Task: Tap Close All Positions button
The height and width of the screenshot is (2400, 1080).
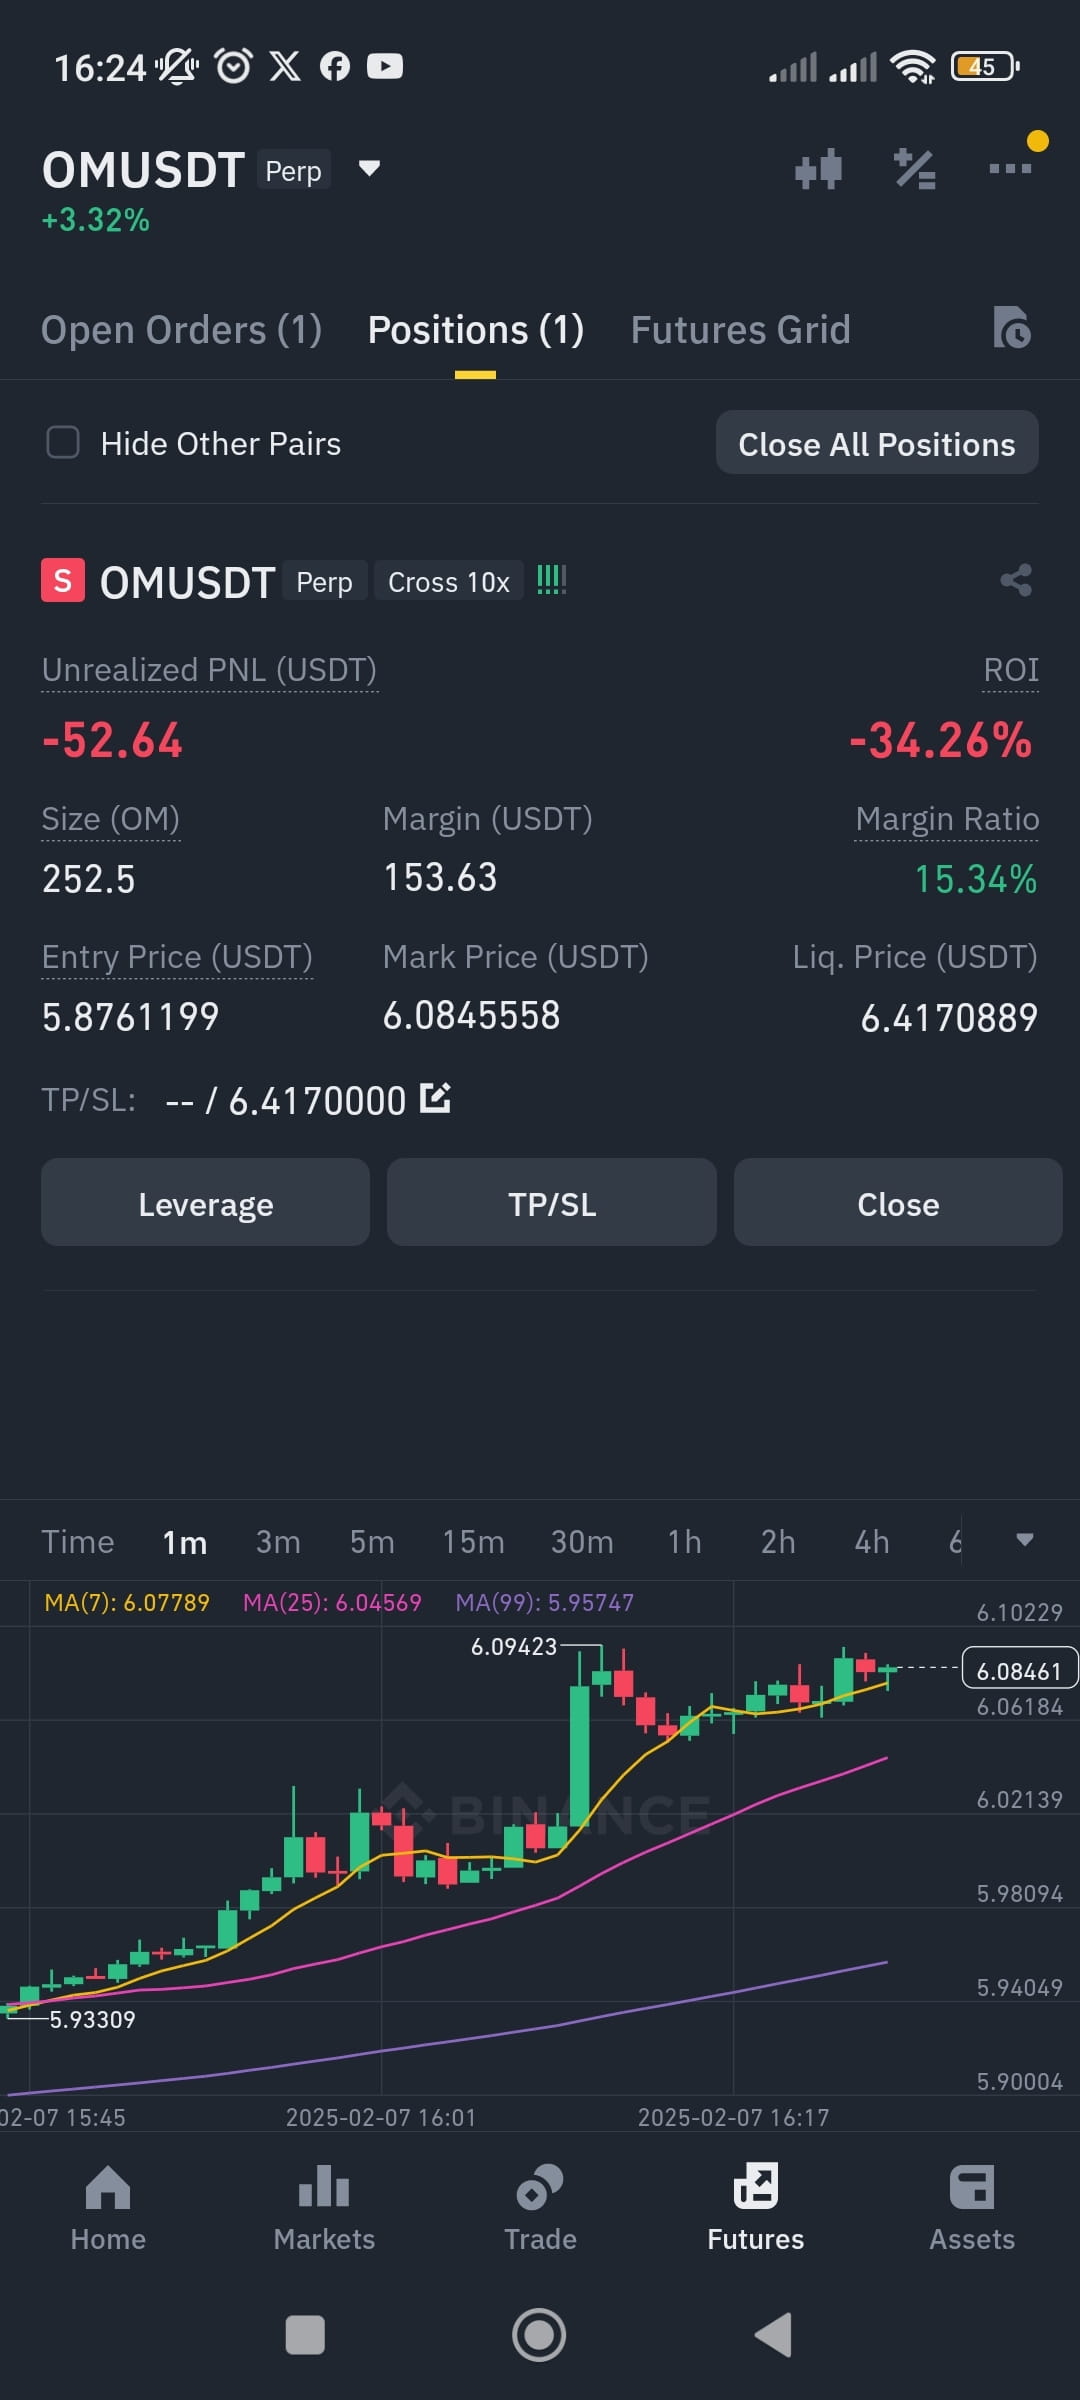Action: (877, 443)
